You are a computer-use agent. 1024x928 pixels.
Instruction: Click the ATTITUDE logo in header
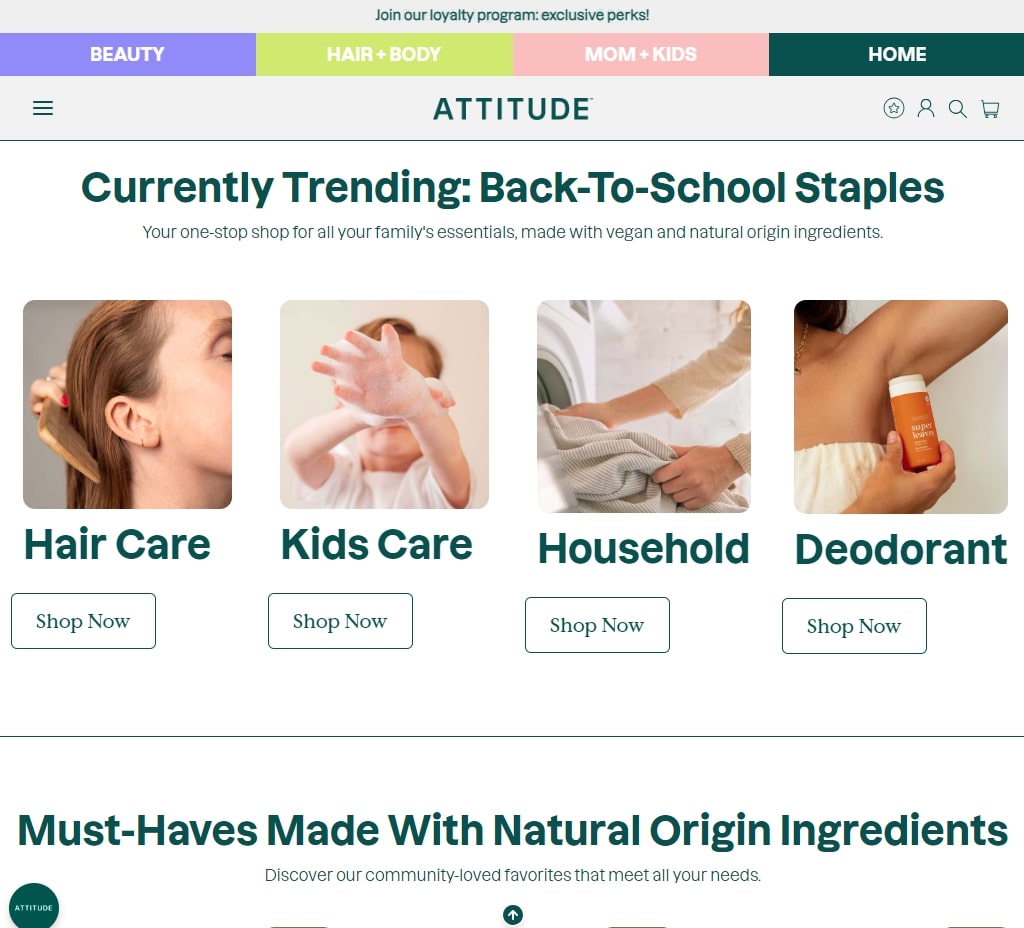tap(513, 108)
